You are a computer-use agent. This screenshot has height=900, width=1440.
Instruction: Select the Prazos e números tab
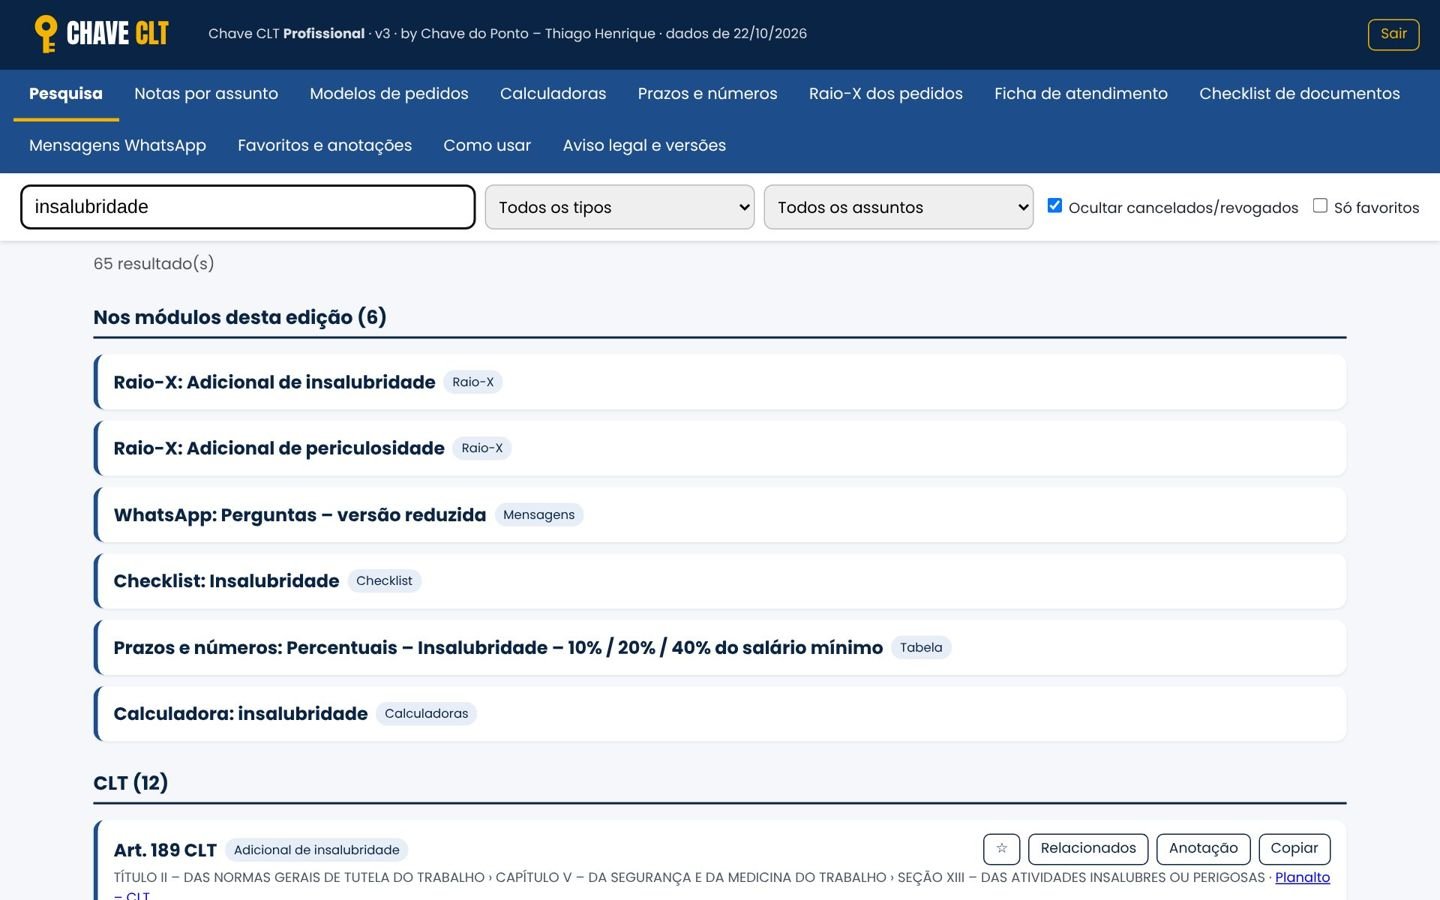pos(707,94)
